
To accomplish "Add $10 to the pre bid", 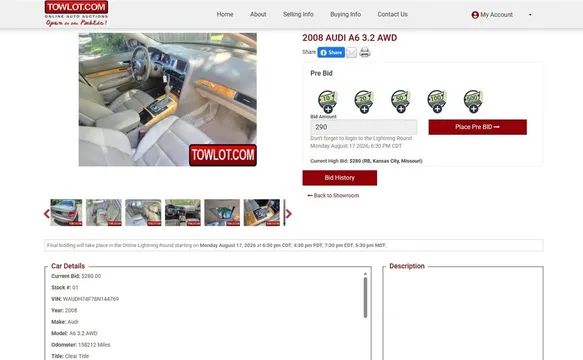I will (x=328, y=102).
